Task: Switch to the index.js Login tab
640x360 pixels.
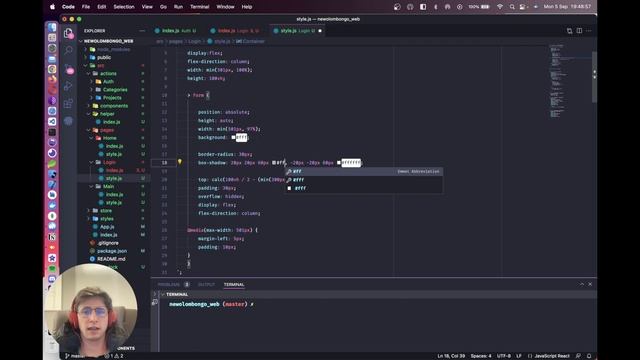Action: (237, 31)
